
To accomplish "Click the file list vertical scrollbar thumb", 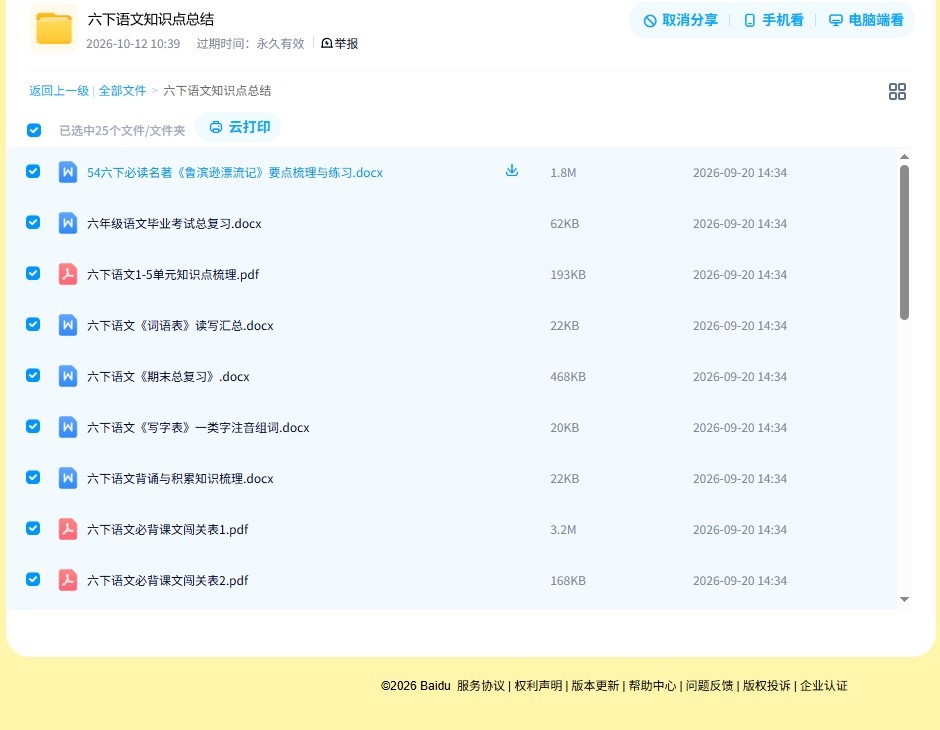I will 905,242.
